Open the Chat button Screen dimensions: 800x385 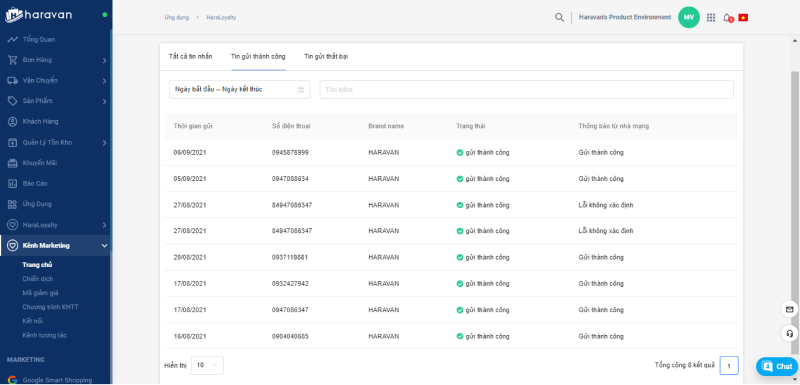click(777, 366)
